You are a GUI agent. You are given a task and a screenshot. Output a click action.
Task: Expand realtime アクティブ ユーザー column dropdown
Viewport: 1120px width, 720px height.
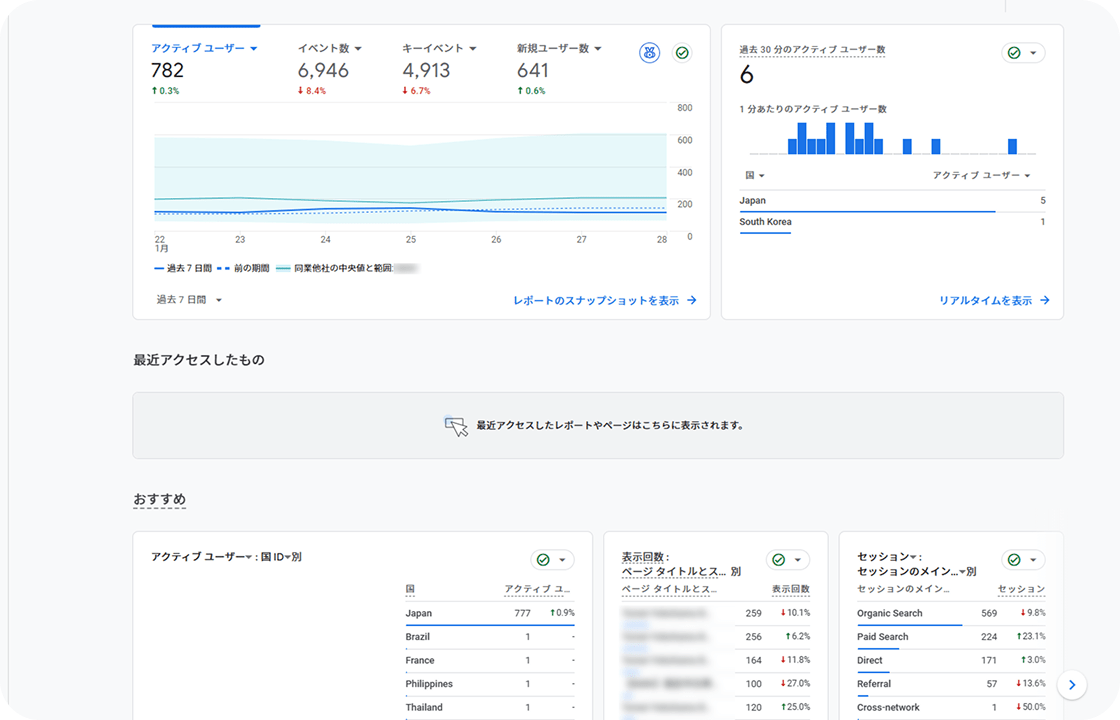981,175
